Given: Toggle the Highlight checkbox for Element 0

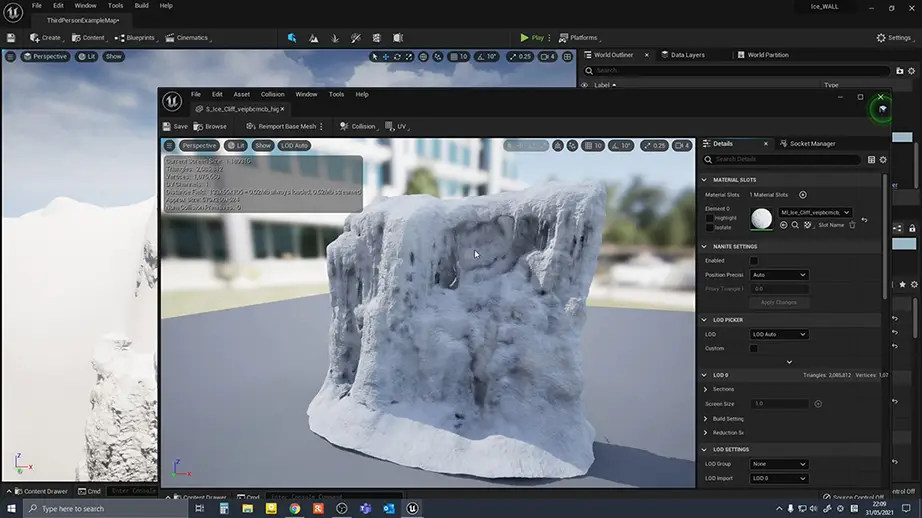Looking at the screenshot, I should (710, 217).
